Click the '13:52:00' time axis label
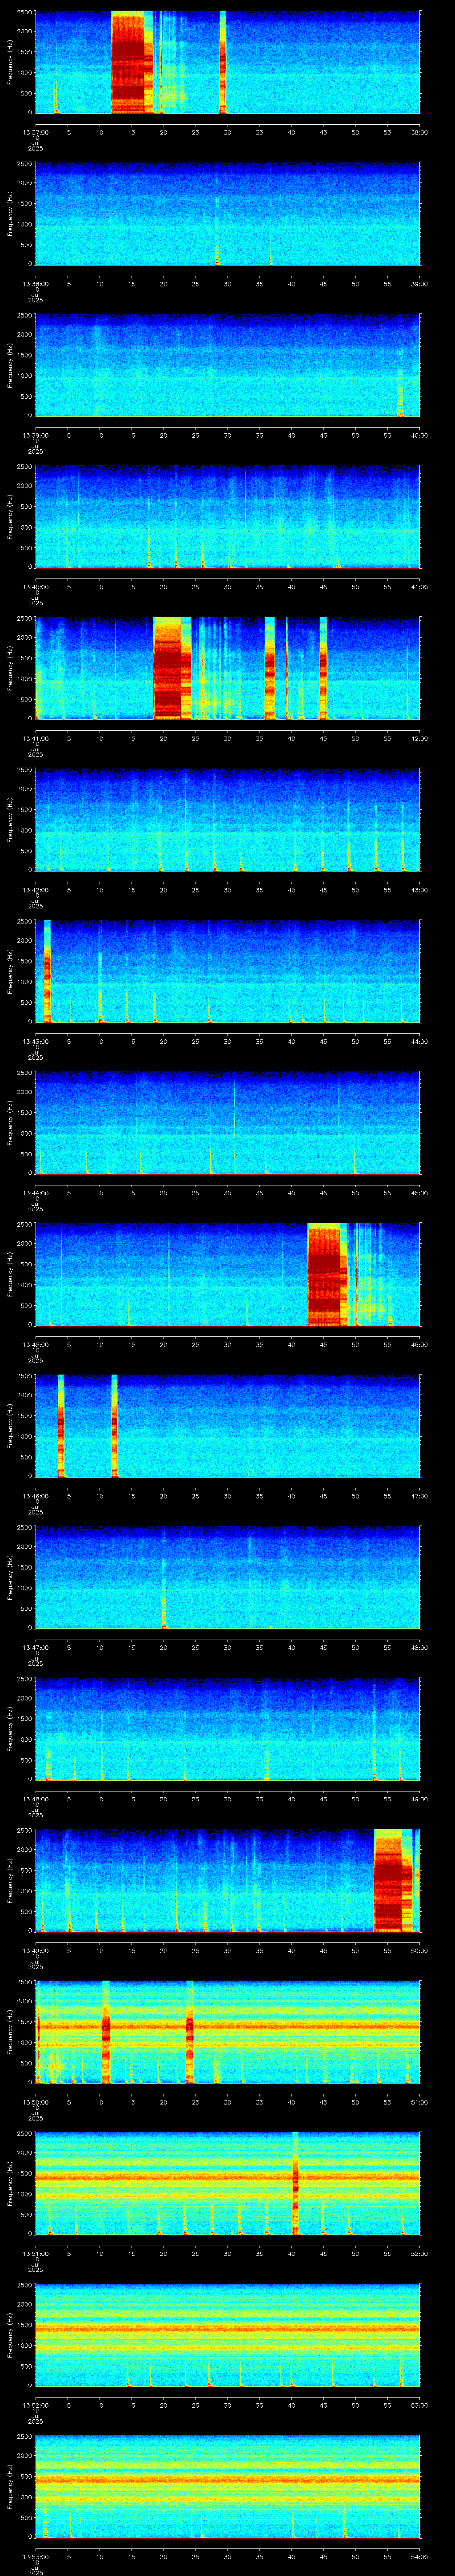 click(35, 2405)
